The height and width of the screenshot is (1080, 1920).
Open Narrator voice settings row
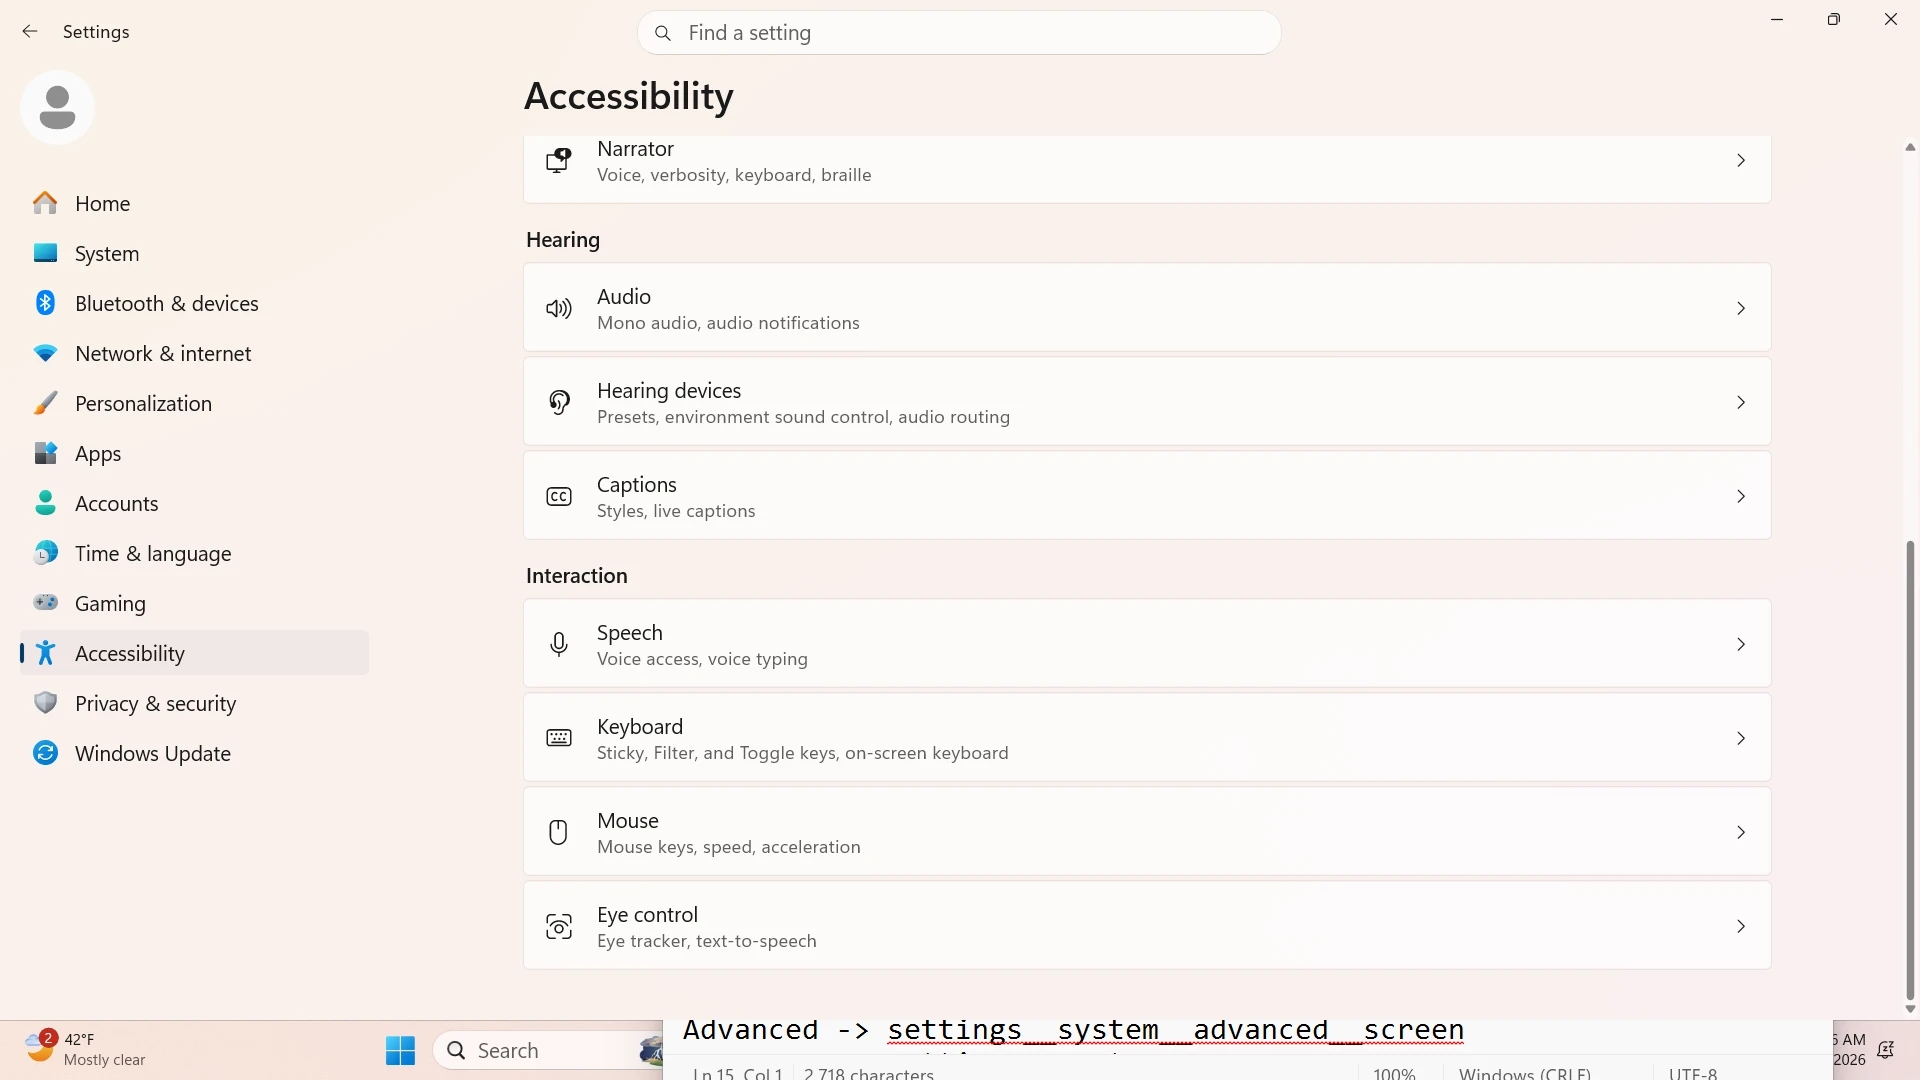(x=1147, y=169)
